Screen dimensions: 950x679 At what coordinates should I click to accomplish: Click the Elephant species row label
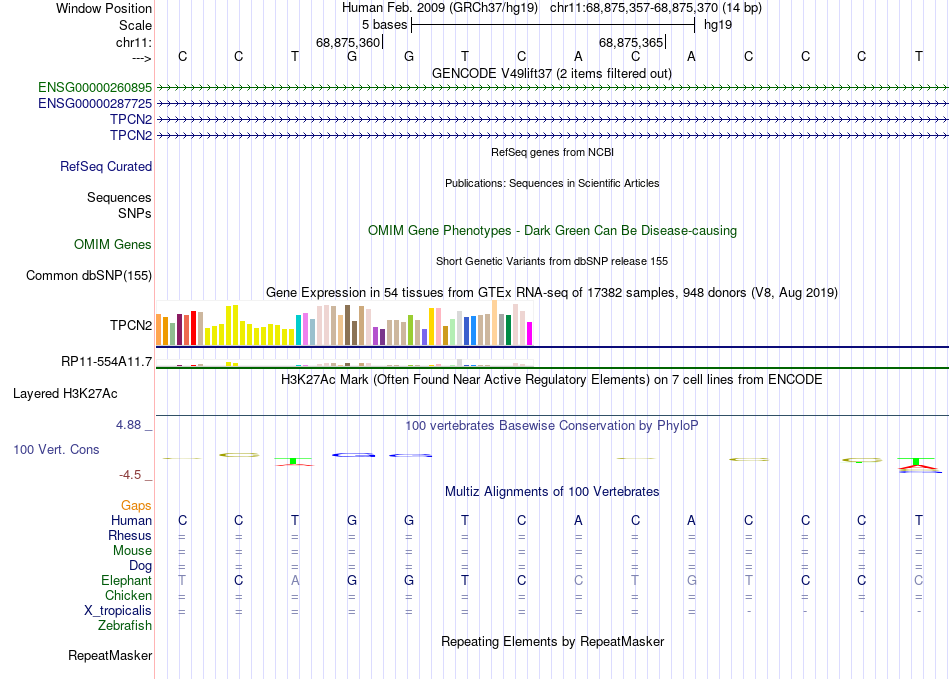click(127, 581)
